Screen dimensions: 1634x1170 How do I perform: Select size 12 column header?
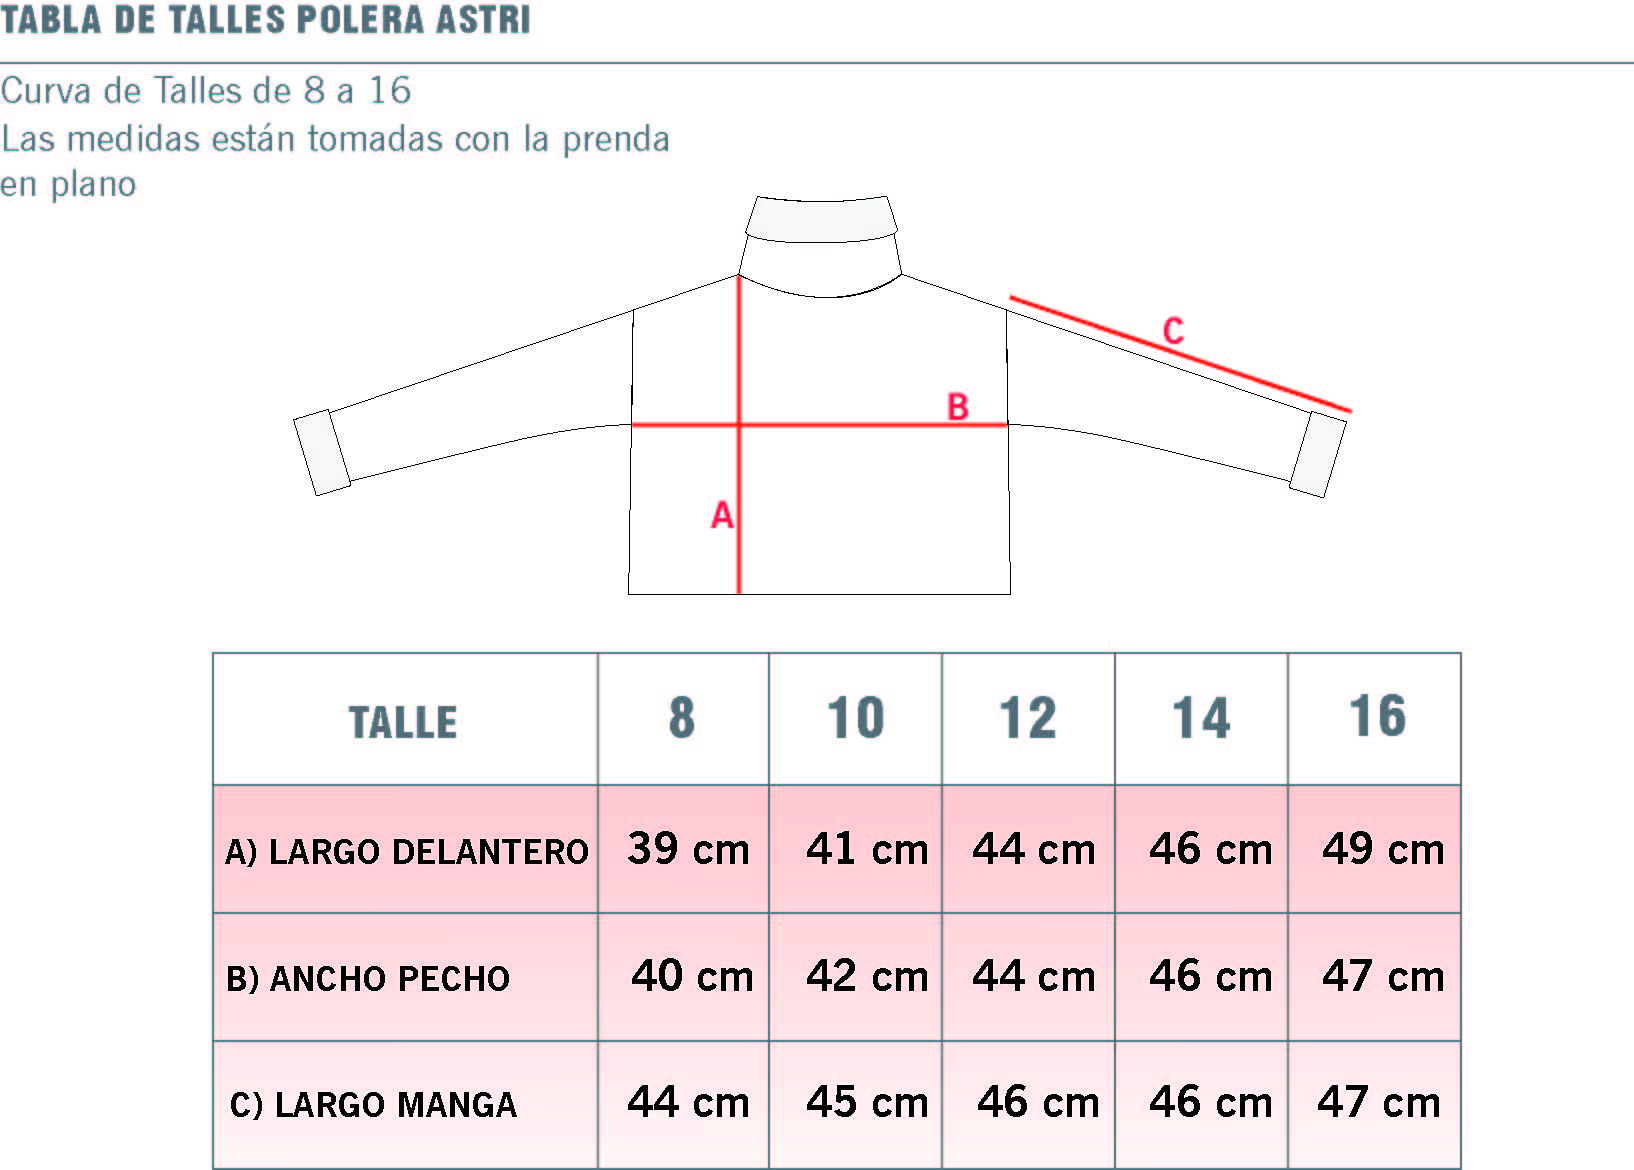[x=1028, y=719]
